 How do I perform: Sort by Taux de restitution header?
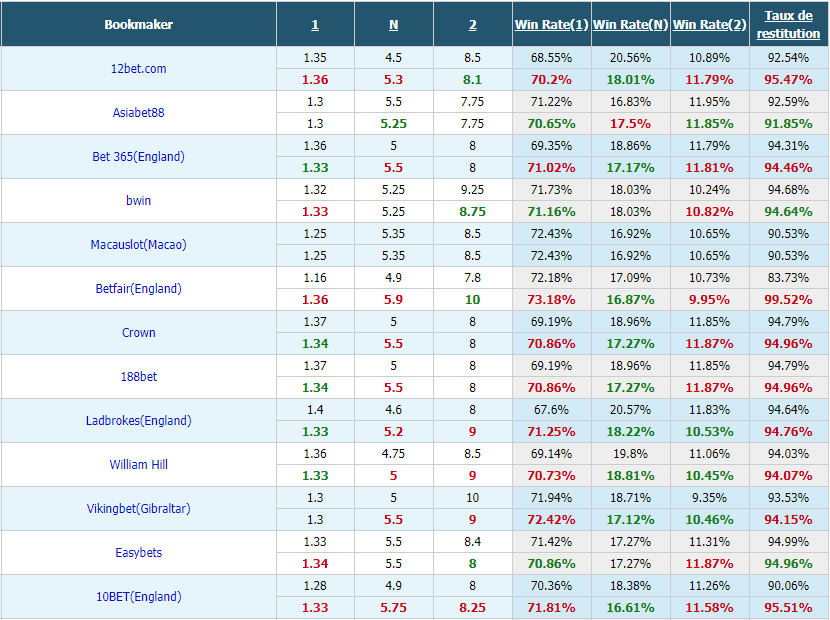789,24
